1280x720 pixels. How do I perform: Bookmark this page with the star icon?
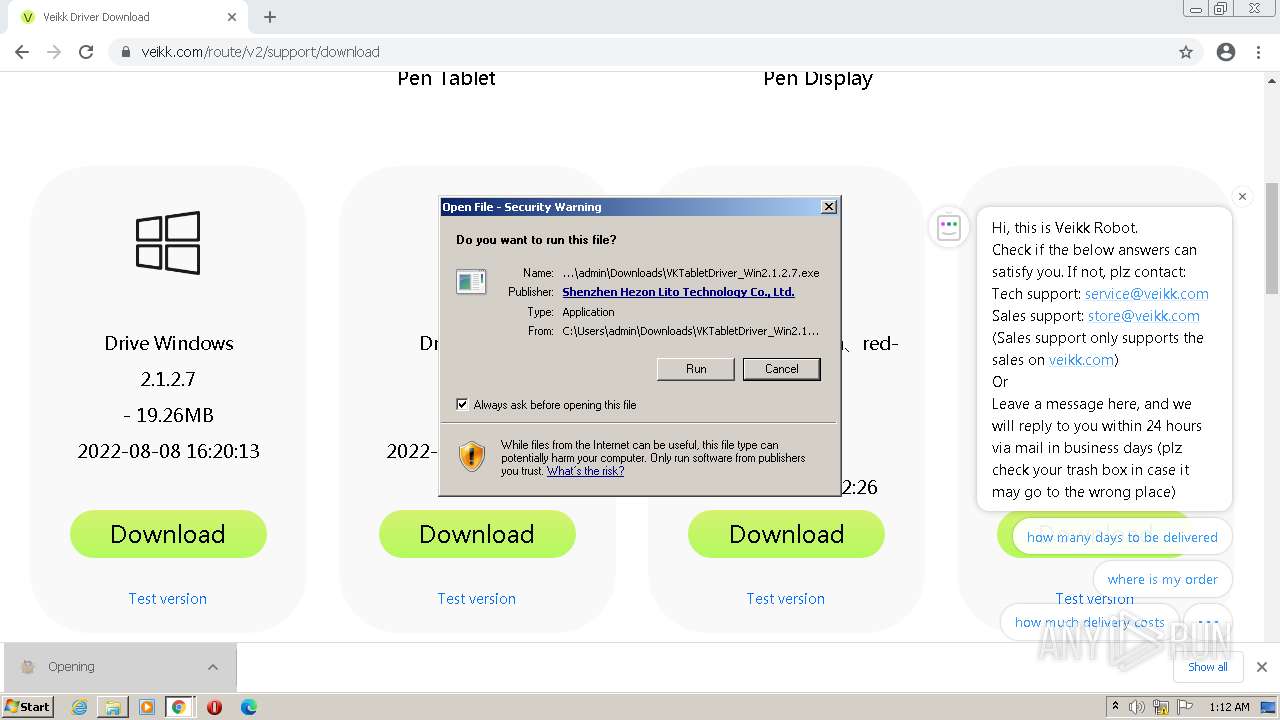(1186, 52)
